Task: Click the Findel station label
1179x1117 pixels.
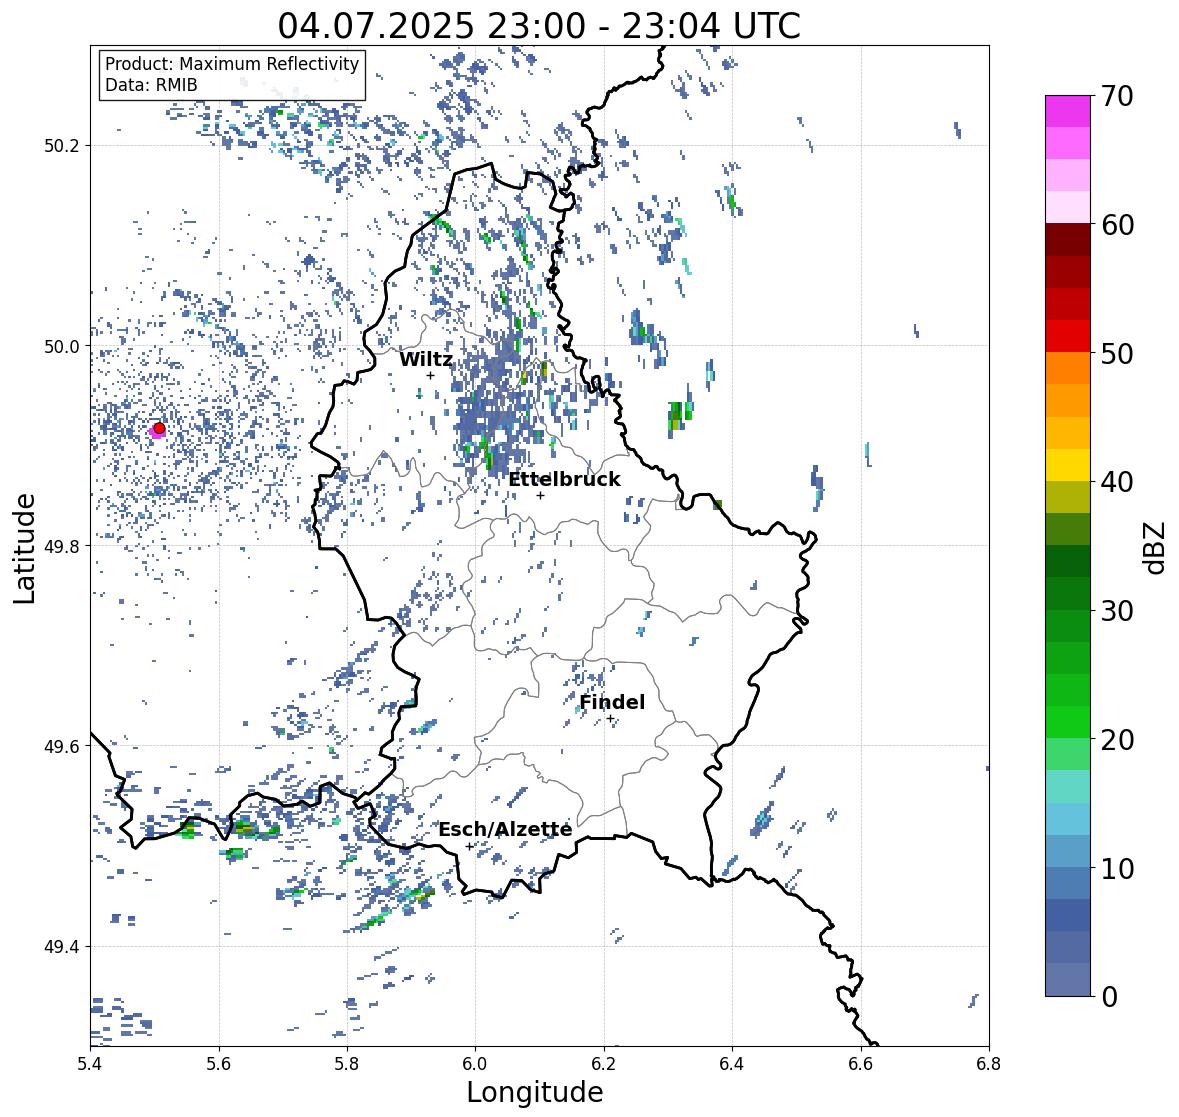Action: [612, 702]
